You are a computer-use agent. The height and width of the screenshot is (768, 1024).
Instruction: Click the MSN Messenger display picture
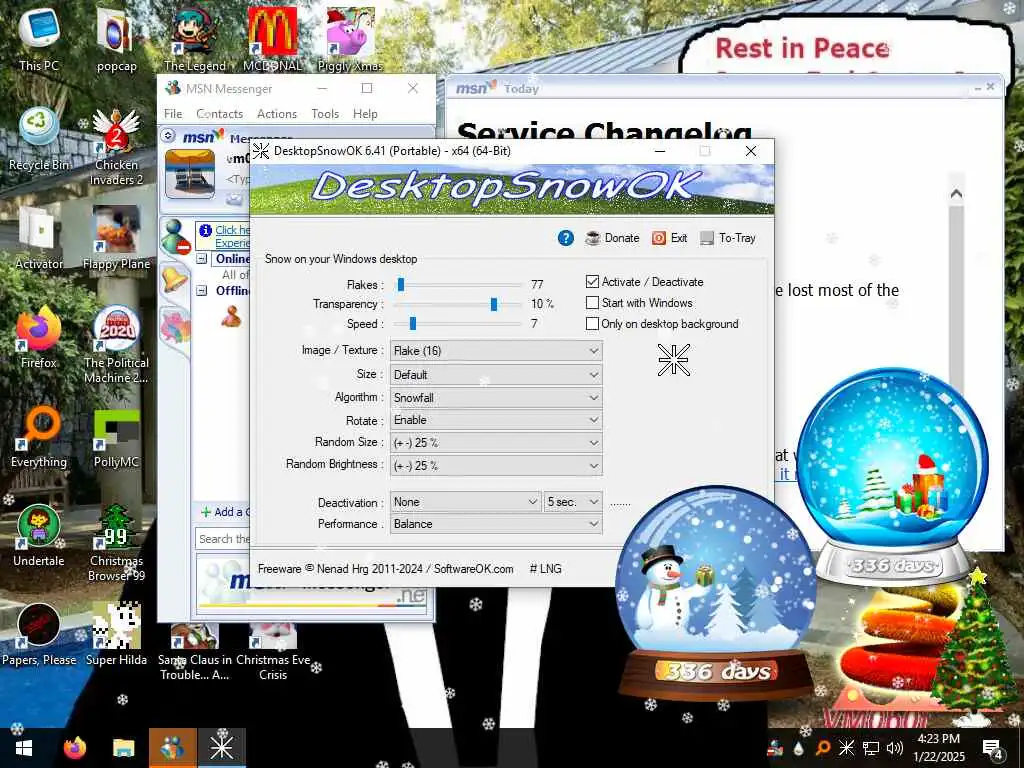190,174
